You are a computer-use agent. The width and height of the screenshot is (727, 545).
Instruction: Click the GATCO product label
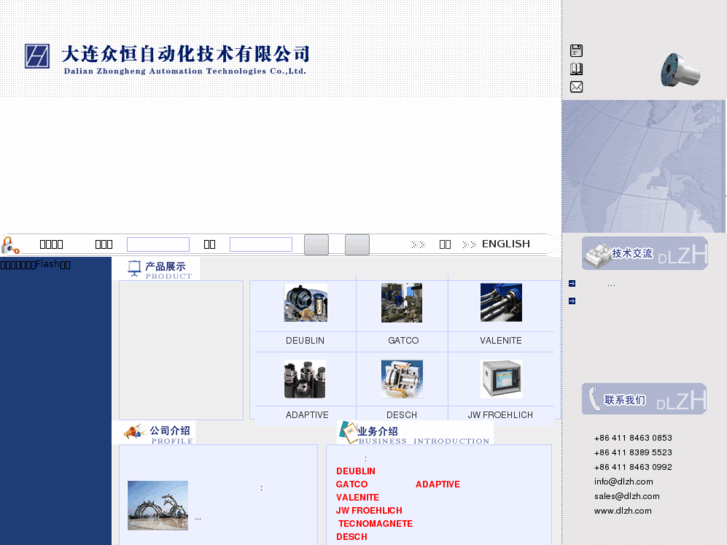point(403,340)
